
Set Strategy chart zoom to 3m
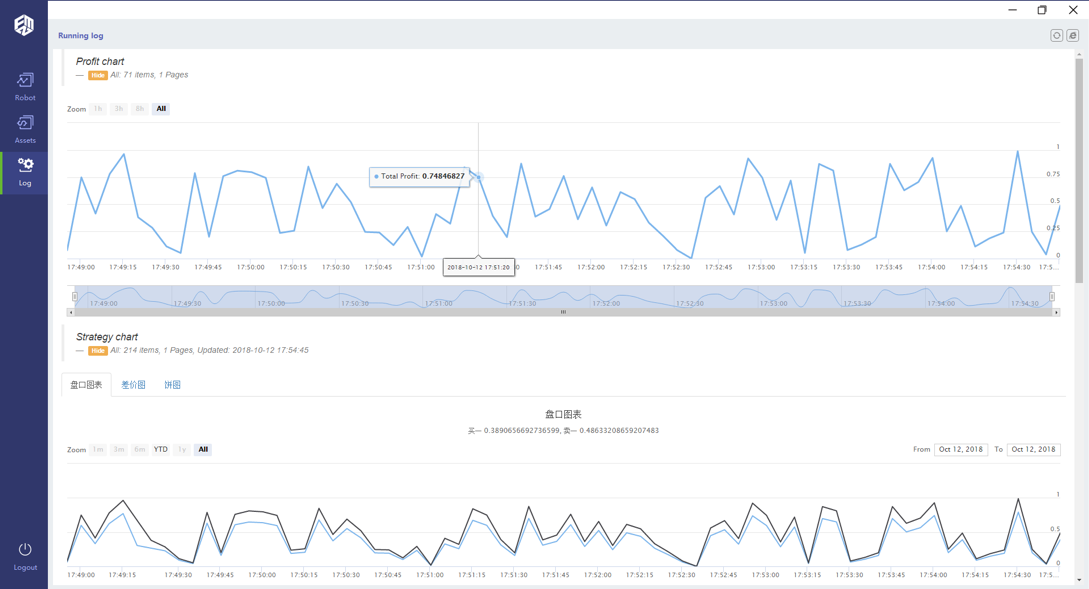(x=119, y=449)
